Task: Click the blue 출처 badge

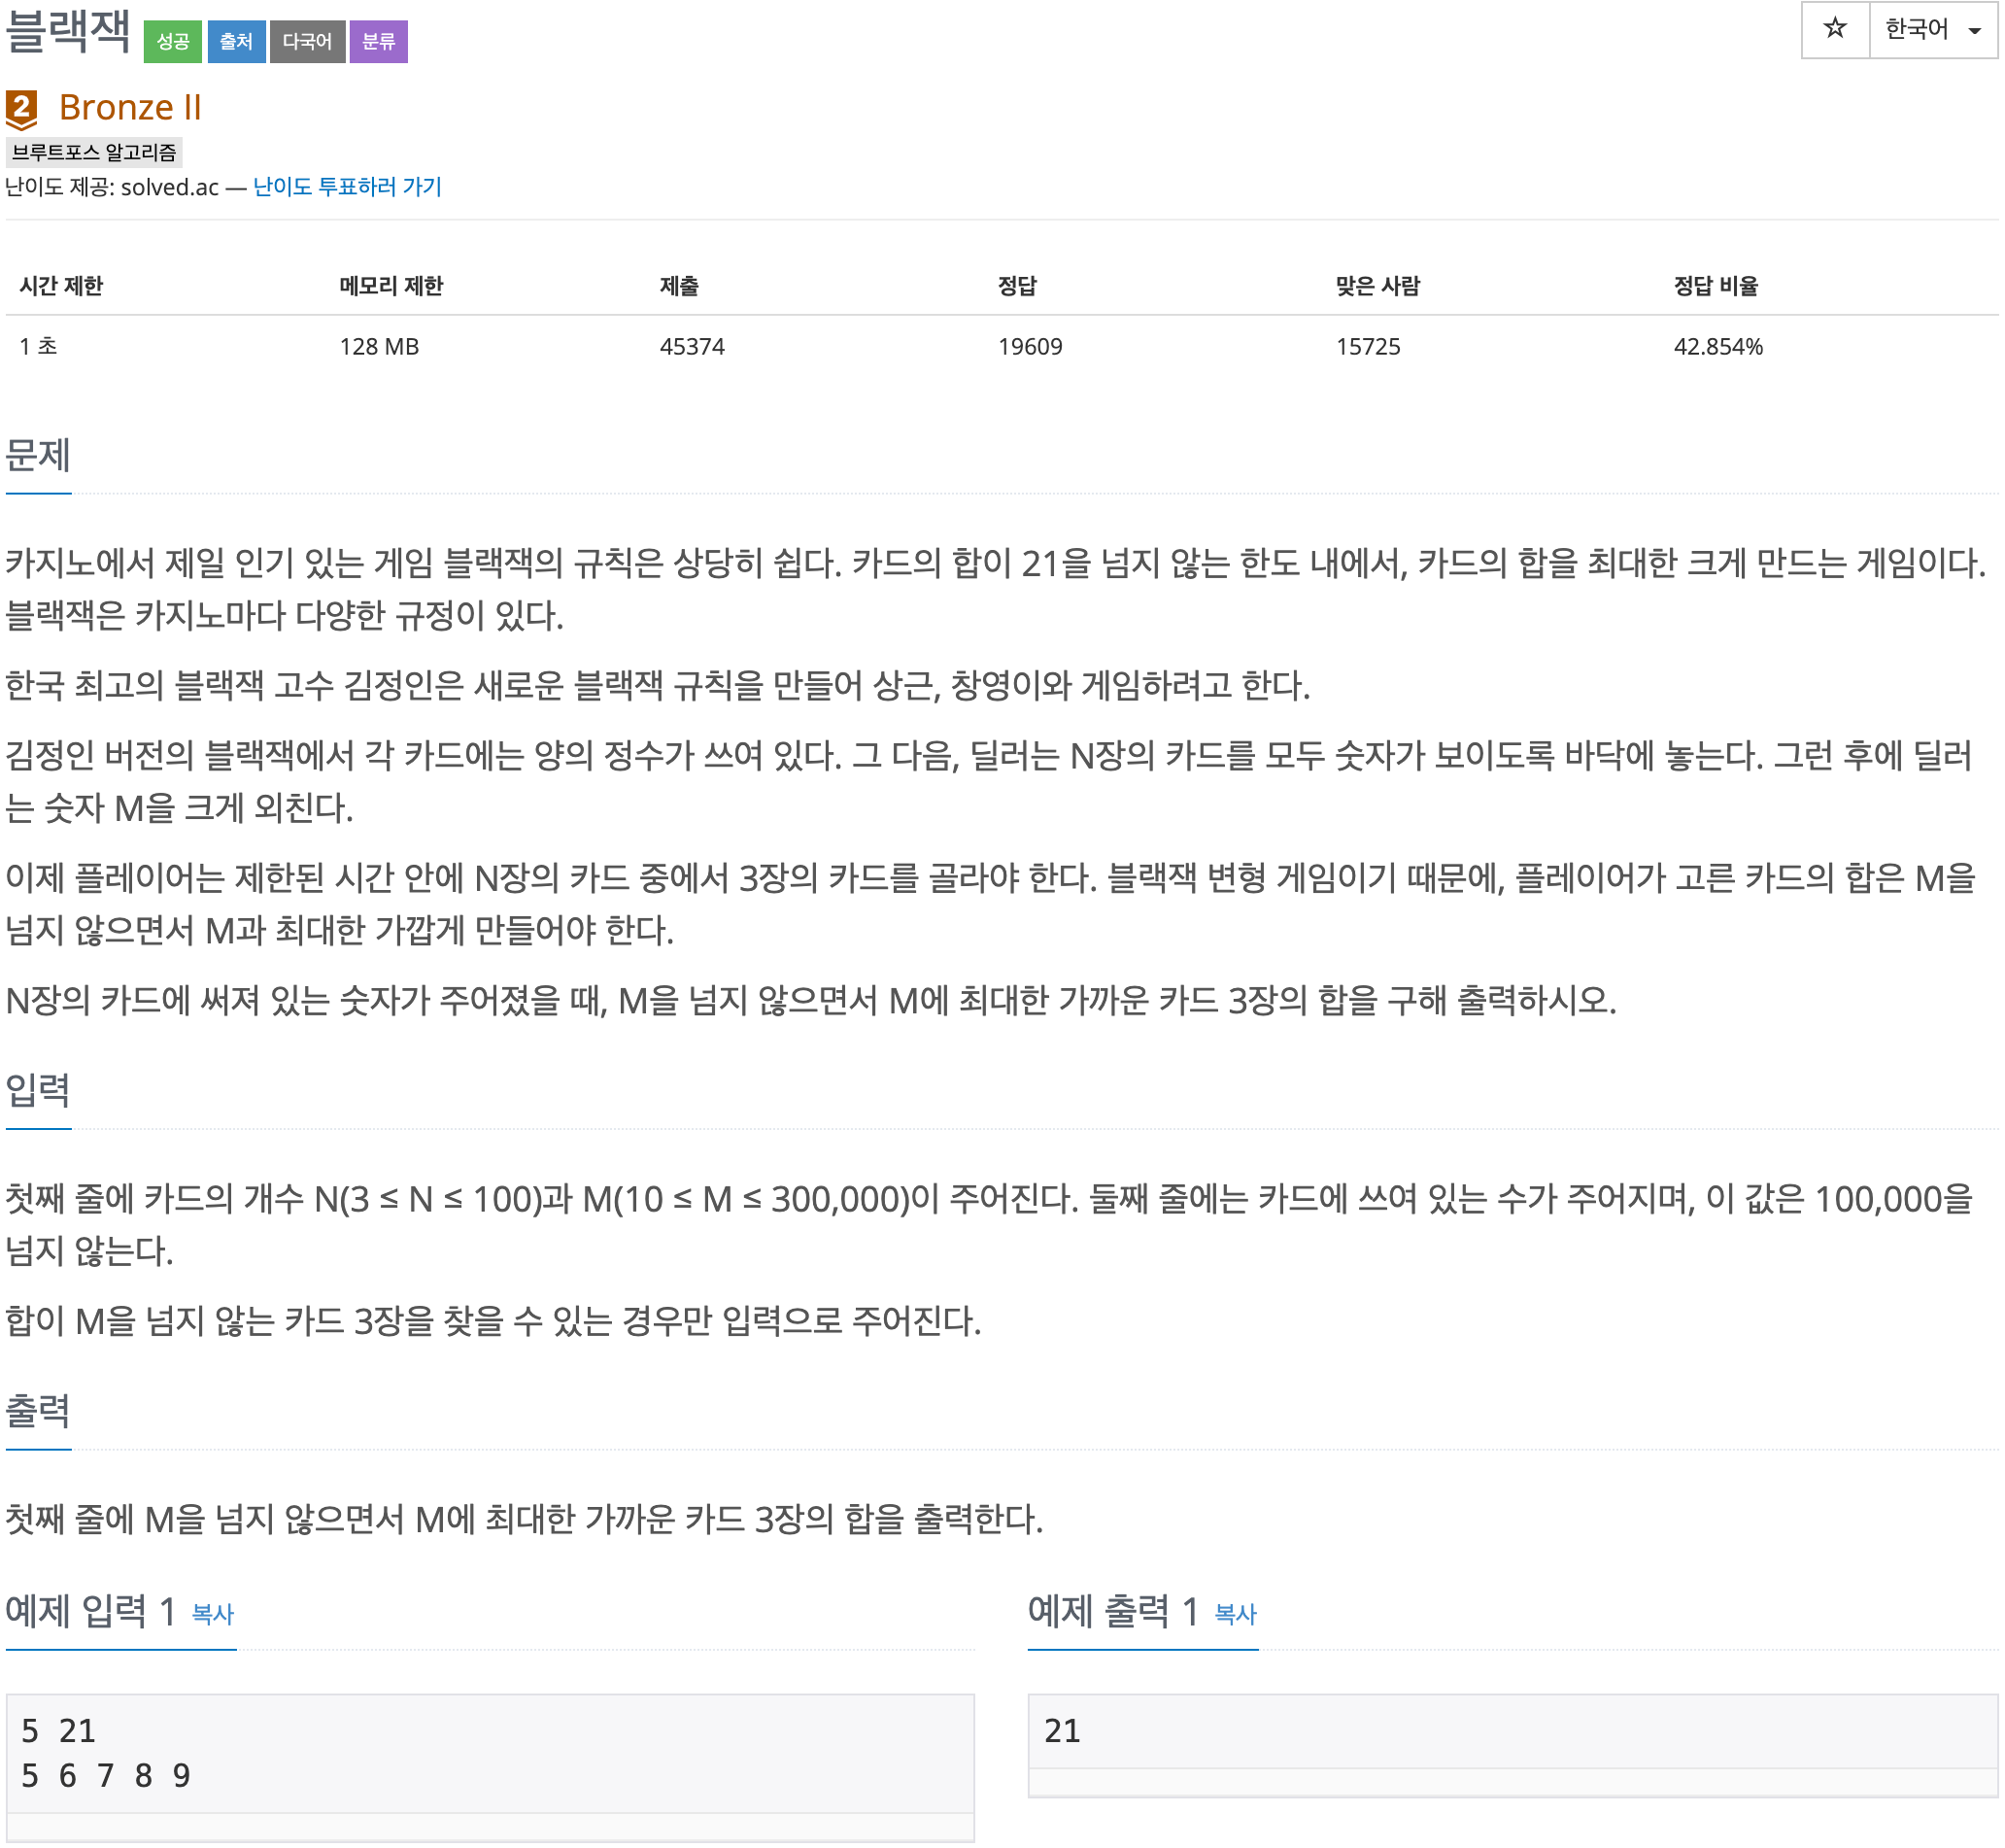Action: coord(236,42)
